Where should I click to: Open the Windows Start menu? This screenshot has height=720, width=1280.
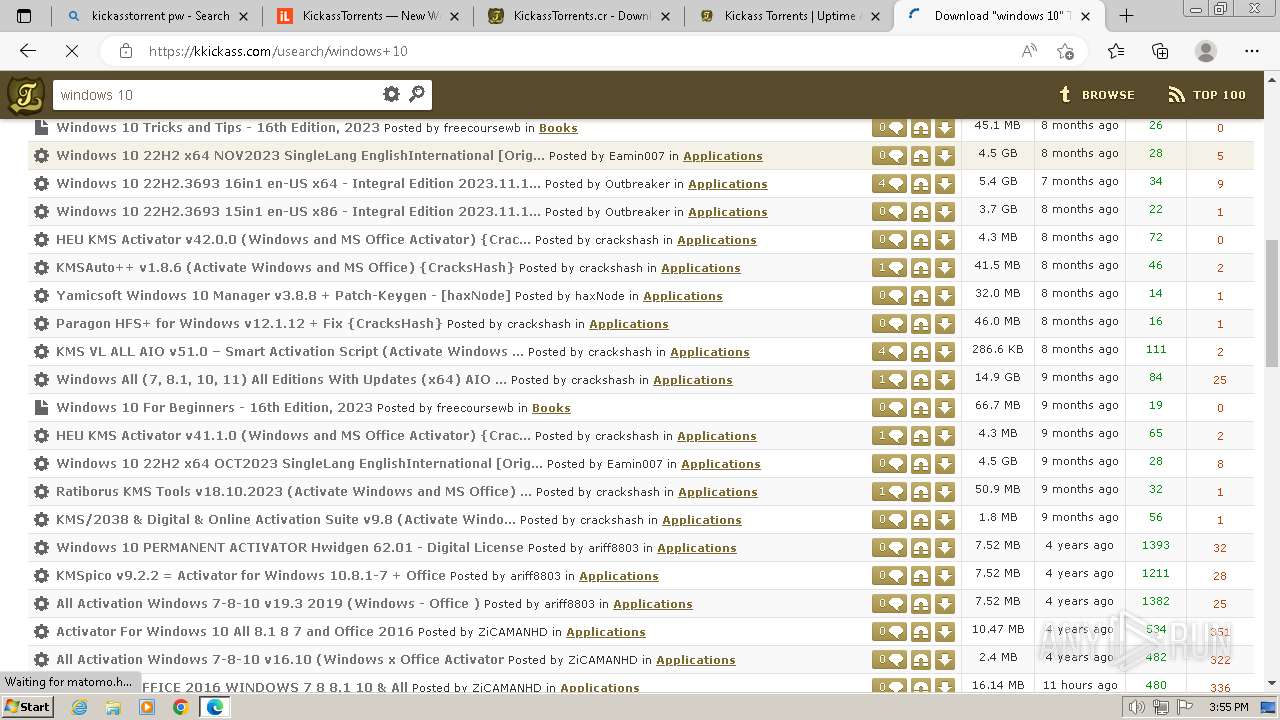click(x=27, y=706)
